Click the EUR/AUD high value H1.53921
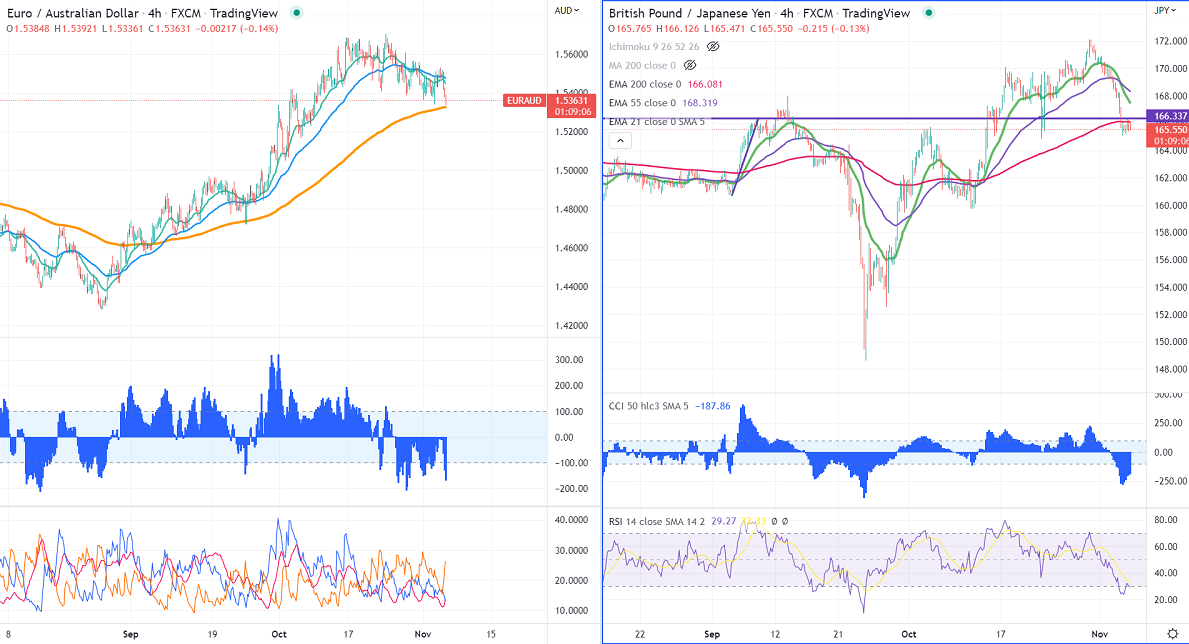The height and width of the screenshot is (644, 1189). (77, 29)
